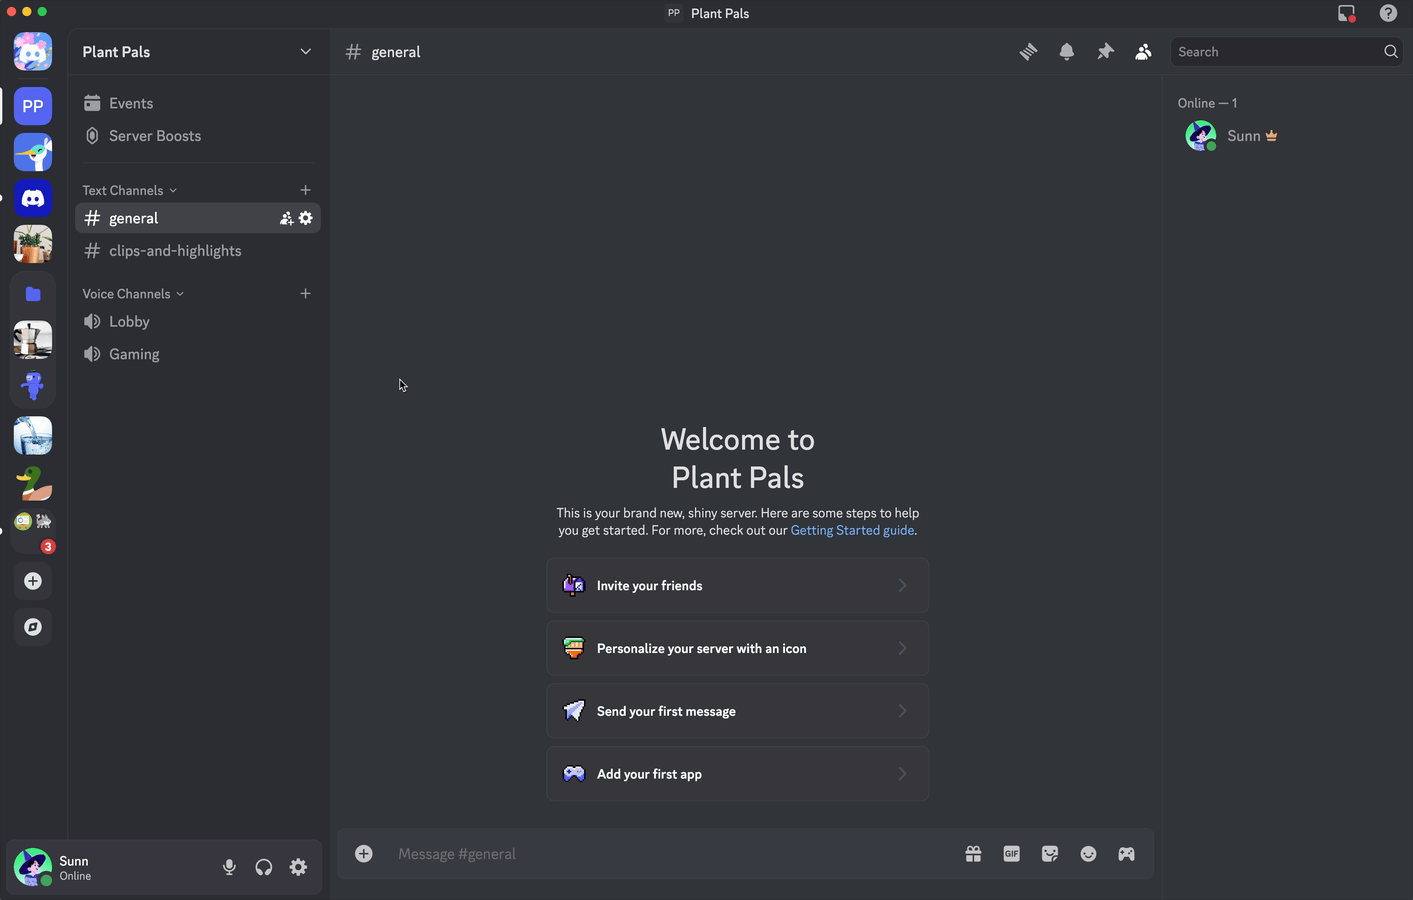Create channel in Voice Channels
1413x900 pixels.
click(305, 294)
